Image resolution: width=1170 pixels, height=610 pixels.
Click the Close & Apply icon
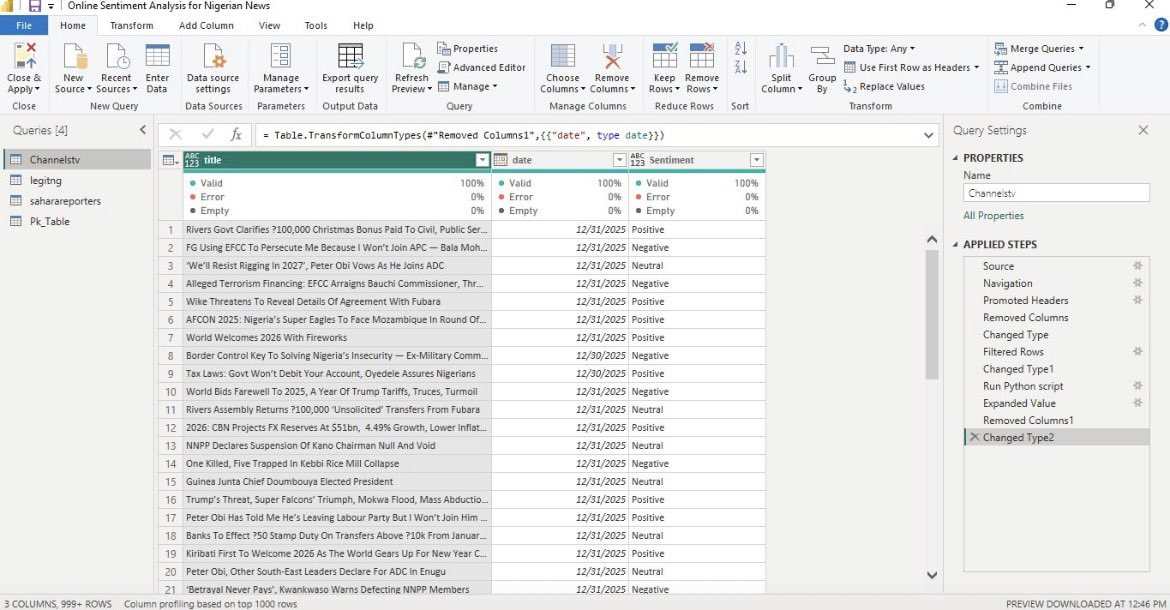[25, 56]
